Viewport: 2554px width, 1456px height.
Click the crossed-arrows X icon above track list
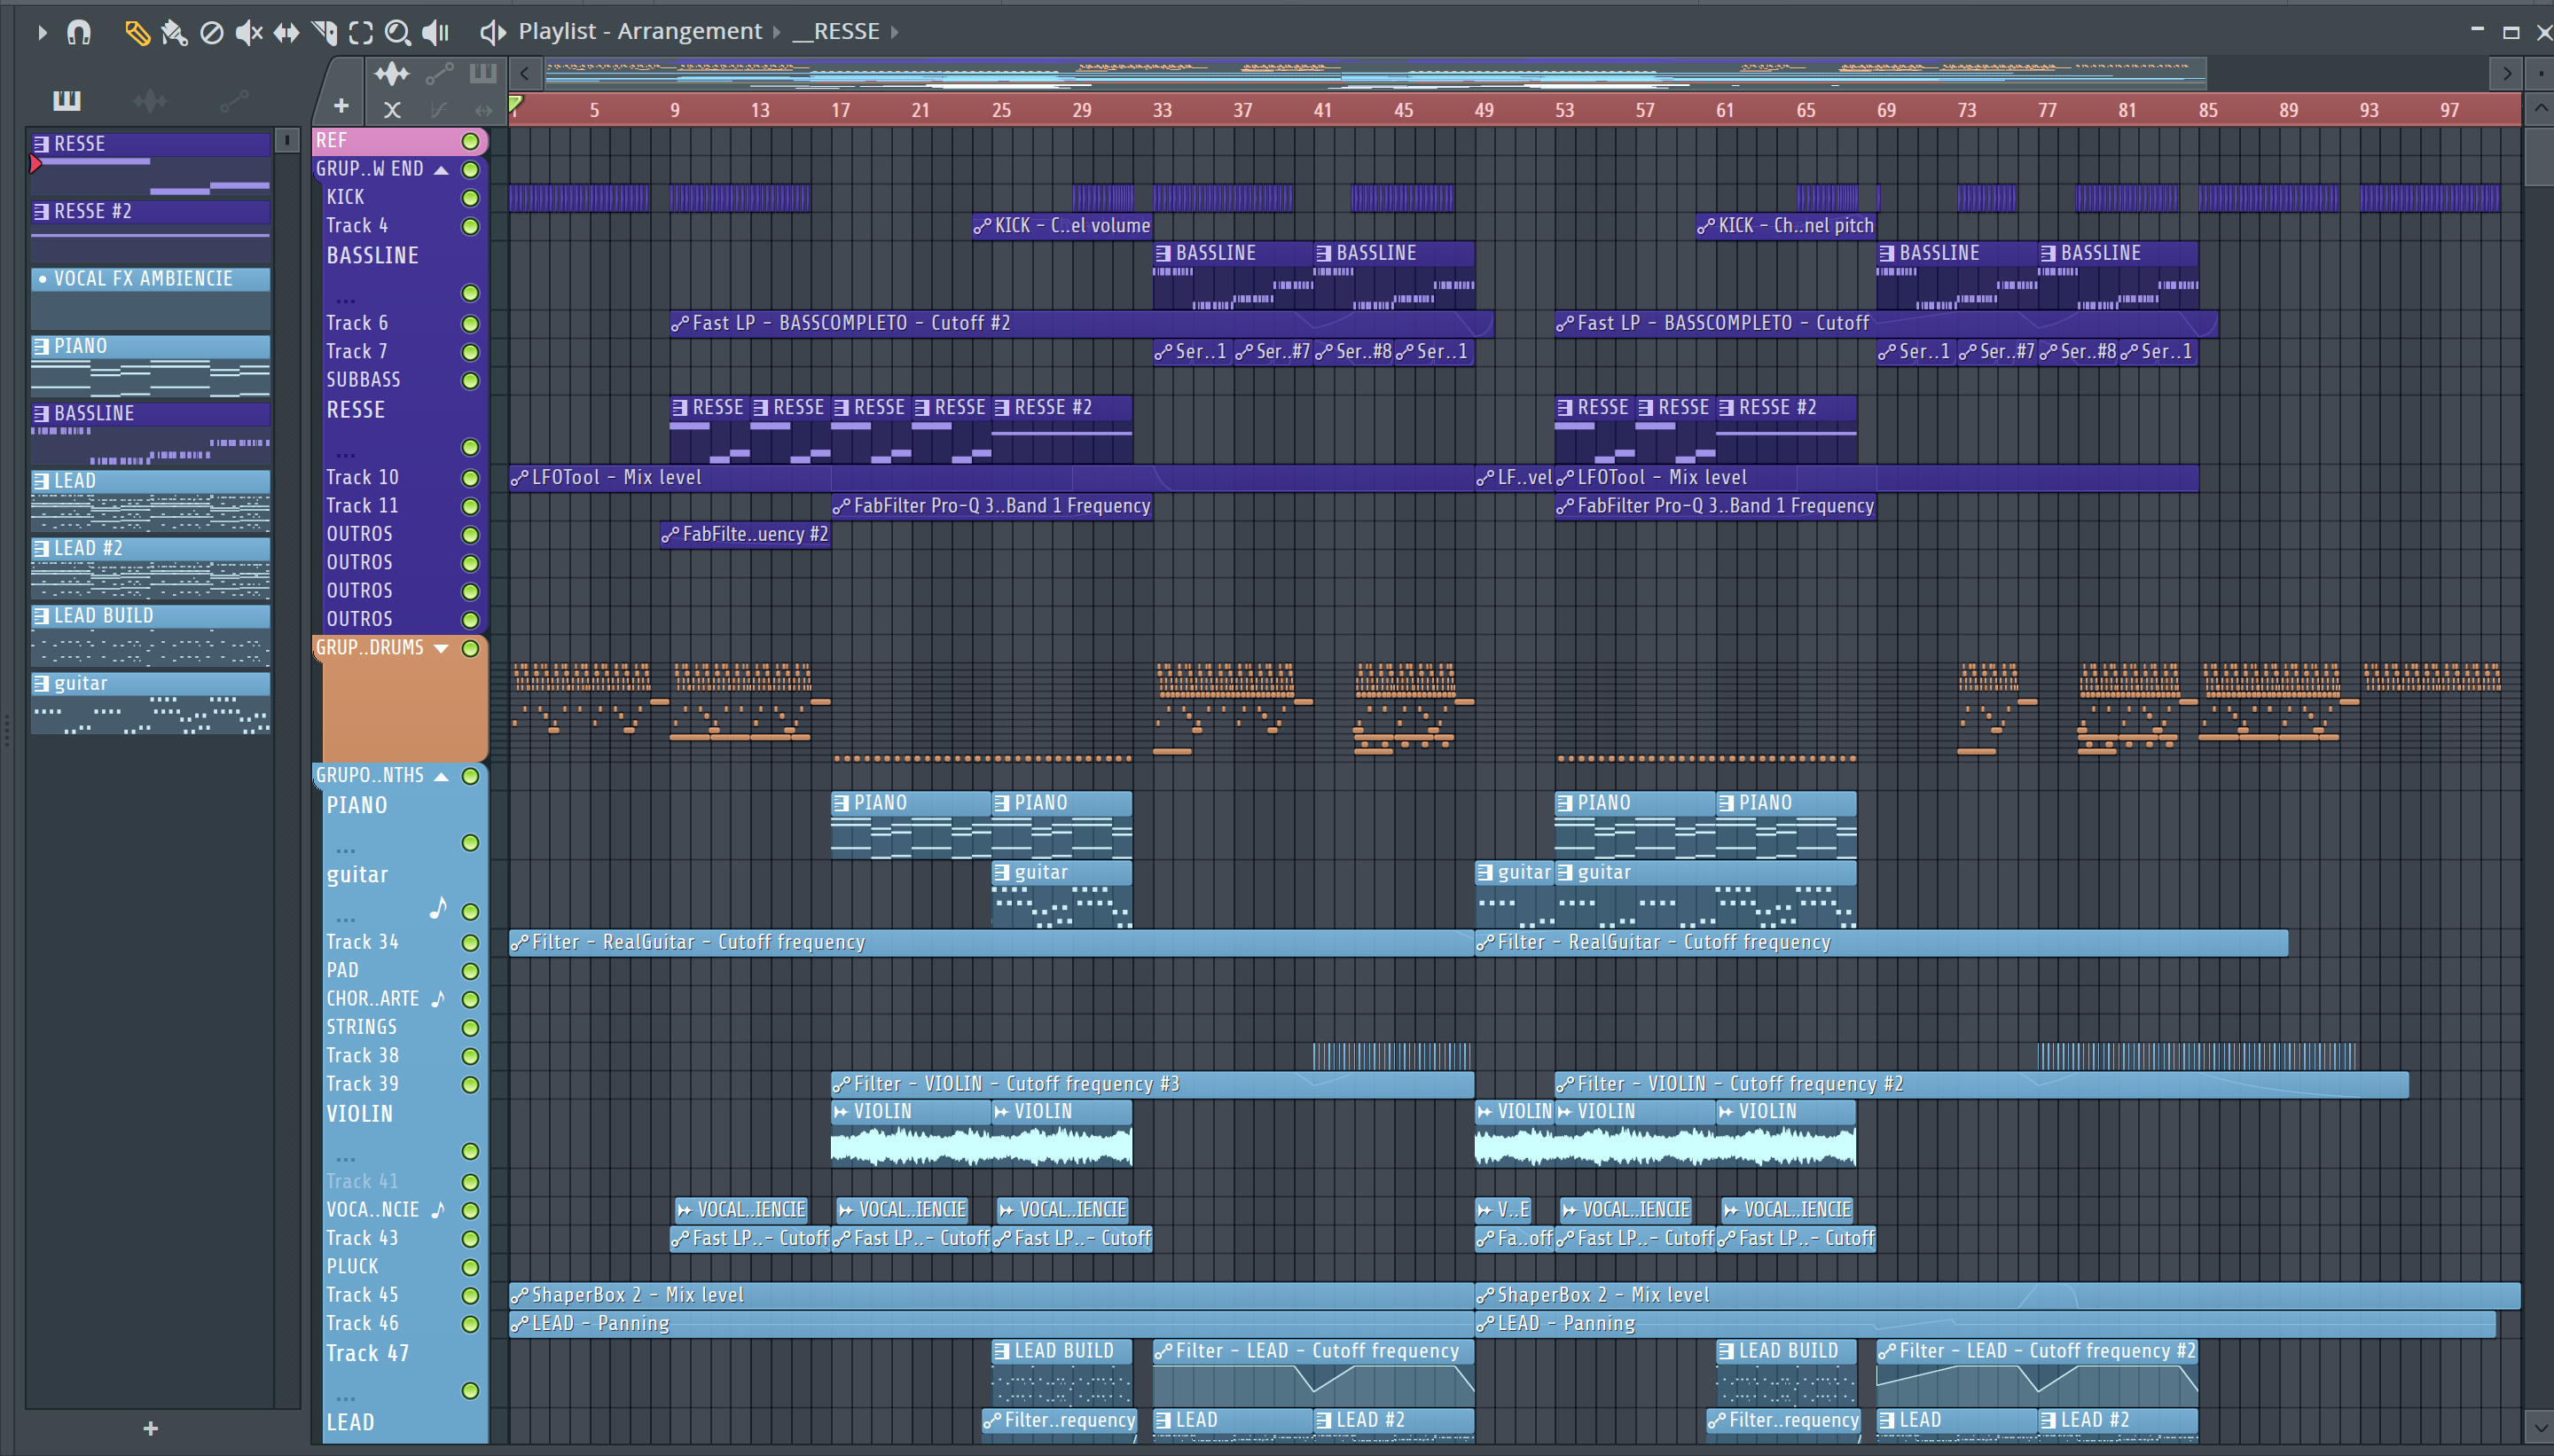tap(392, 109)
